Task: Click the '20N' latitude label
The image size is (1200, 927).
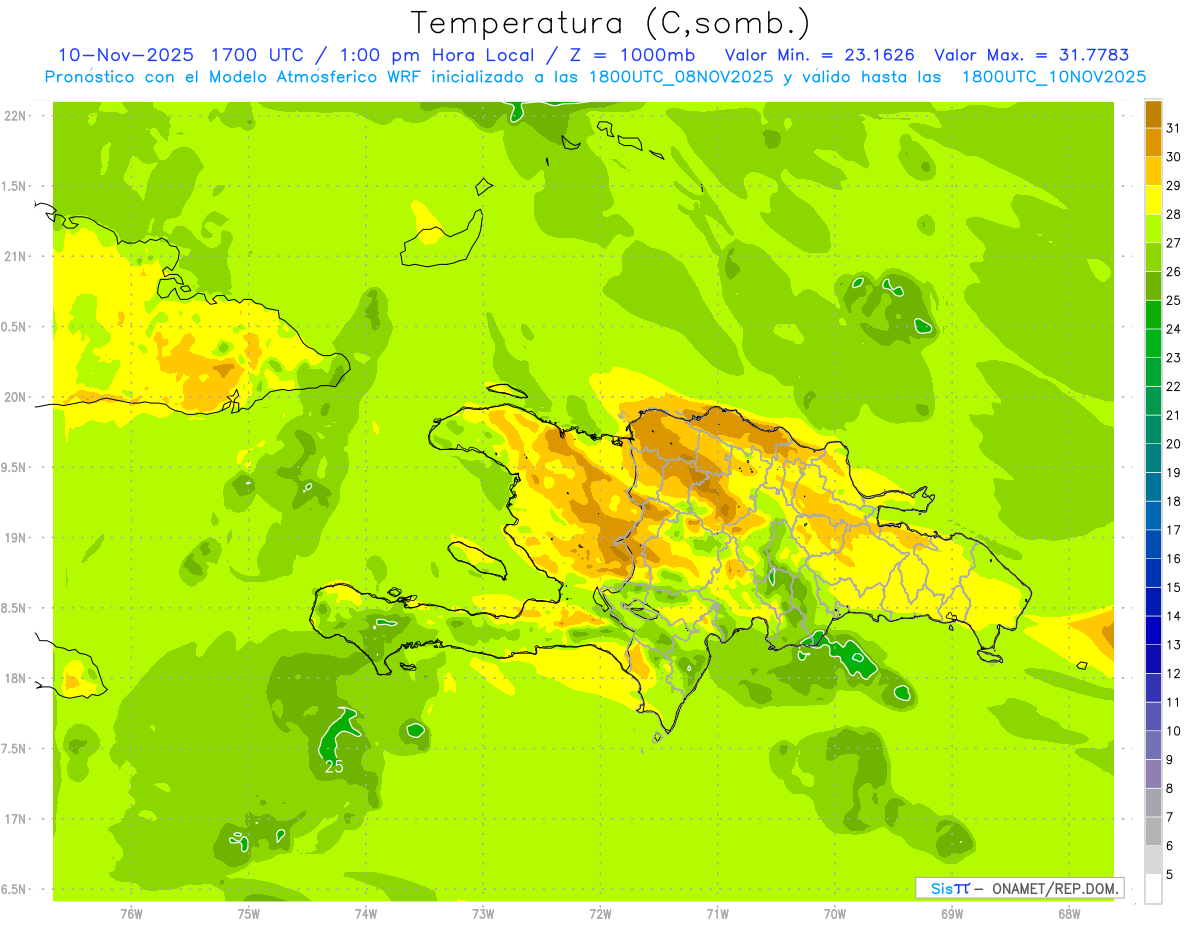Action: coord(15,397)
